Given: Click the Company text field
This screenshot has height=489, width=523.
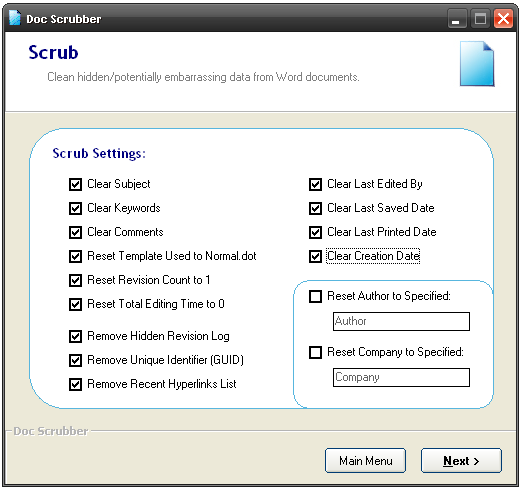Looking at the screenshot, I should coord(401,377).
